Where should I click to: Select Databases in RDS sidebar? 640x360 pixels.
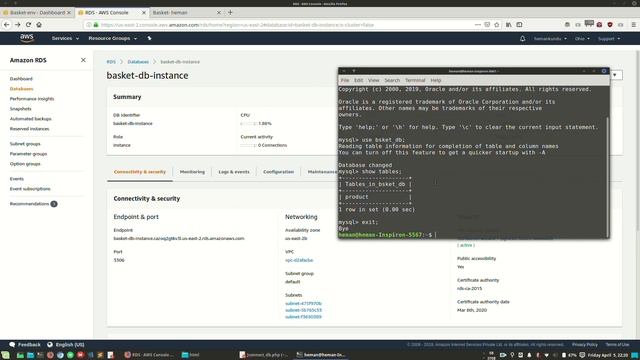click(22, 89)
